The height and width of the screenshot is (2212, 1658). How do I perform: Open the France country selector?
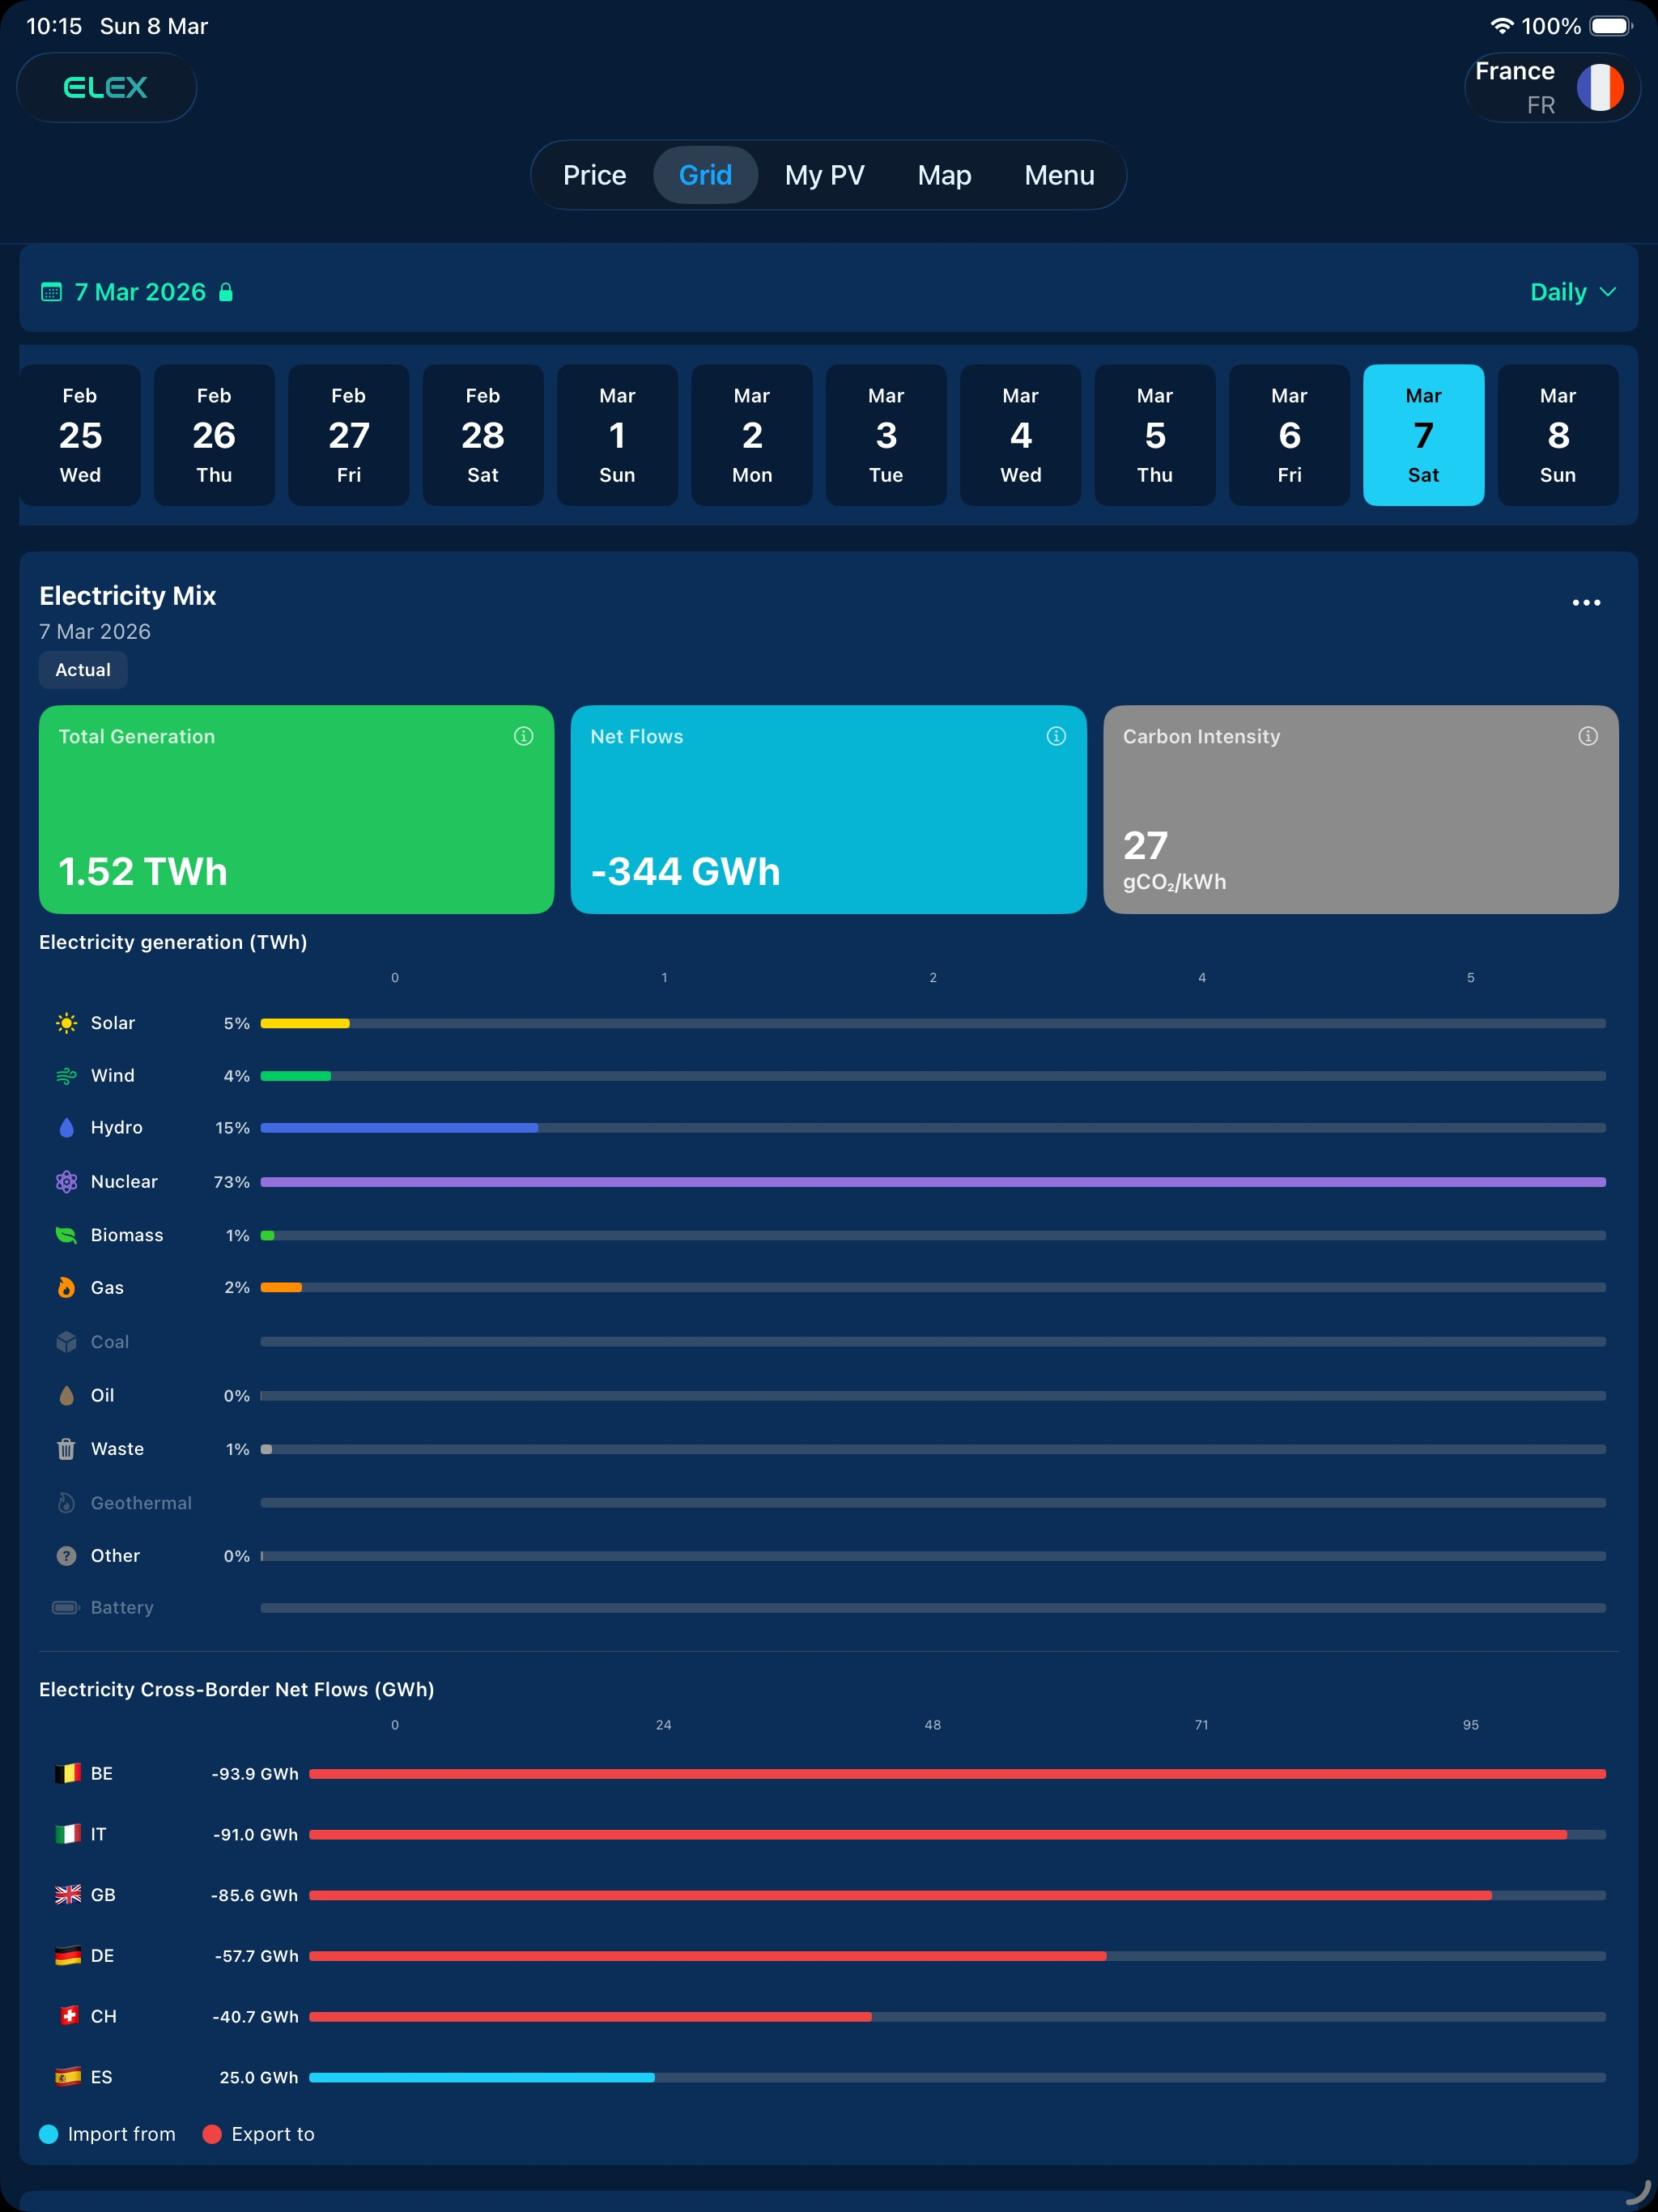click(x=1551, y=88)
